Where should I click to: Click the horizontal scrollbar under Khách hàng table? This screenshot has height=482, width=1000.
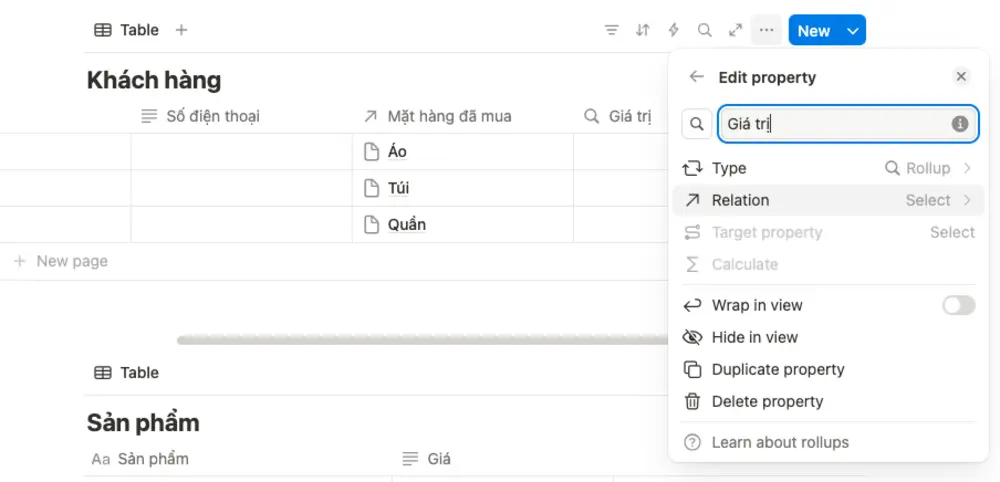point(422,340)
